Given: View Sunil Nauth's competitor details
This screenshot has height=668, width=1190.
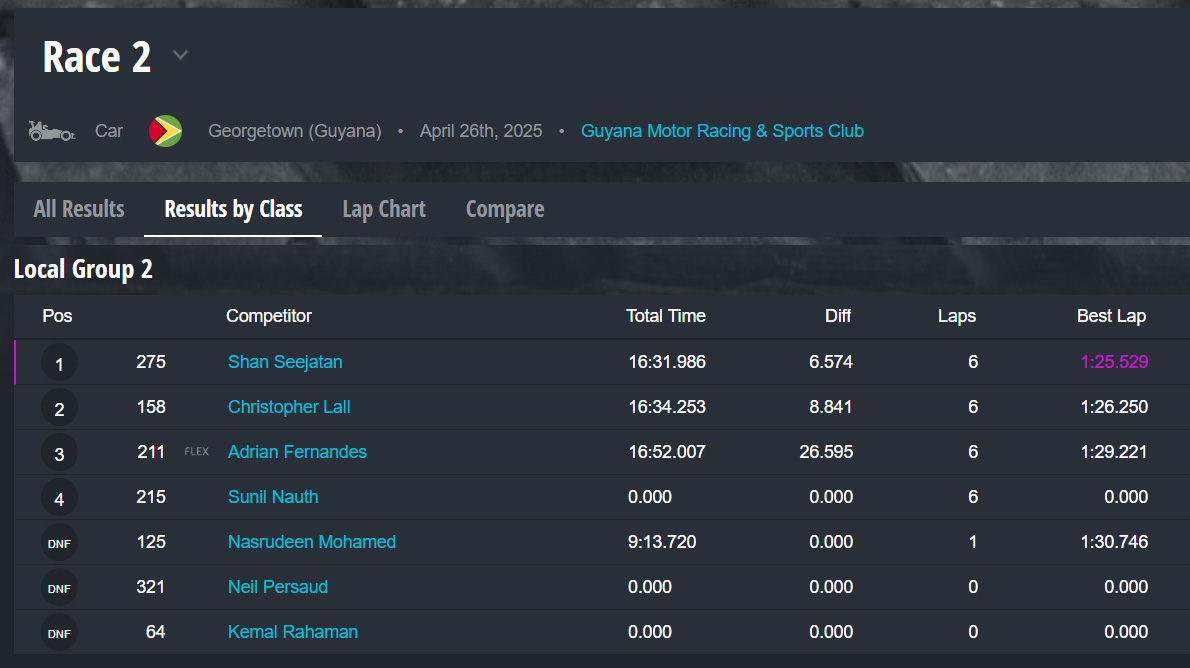Looking at the screenshot, I should tap(273, 497).
